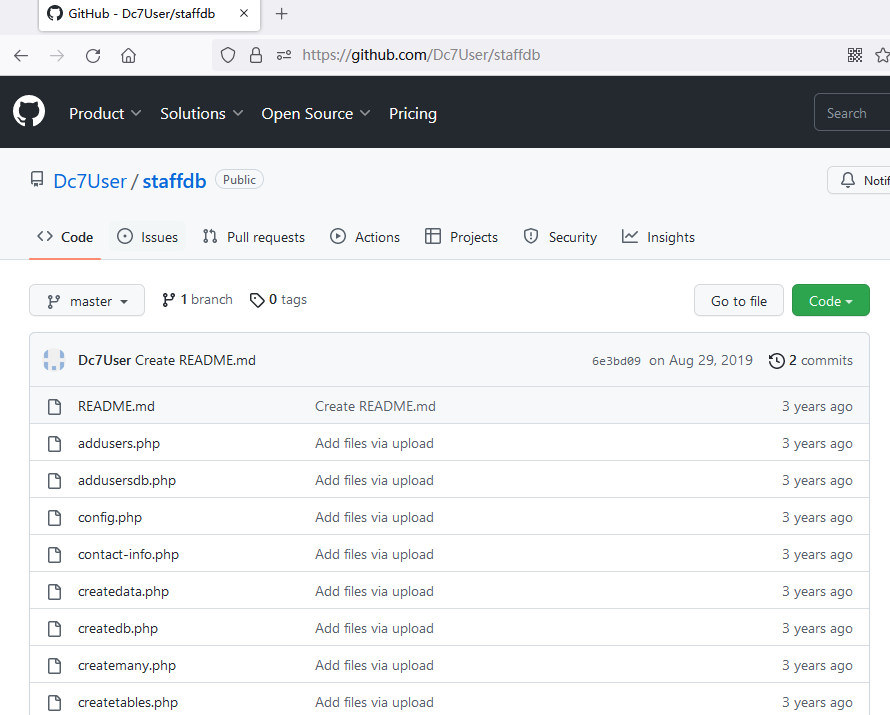Click the shield tracking protection icon
This screenshot has width=890, height=715.
point(228,55)
